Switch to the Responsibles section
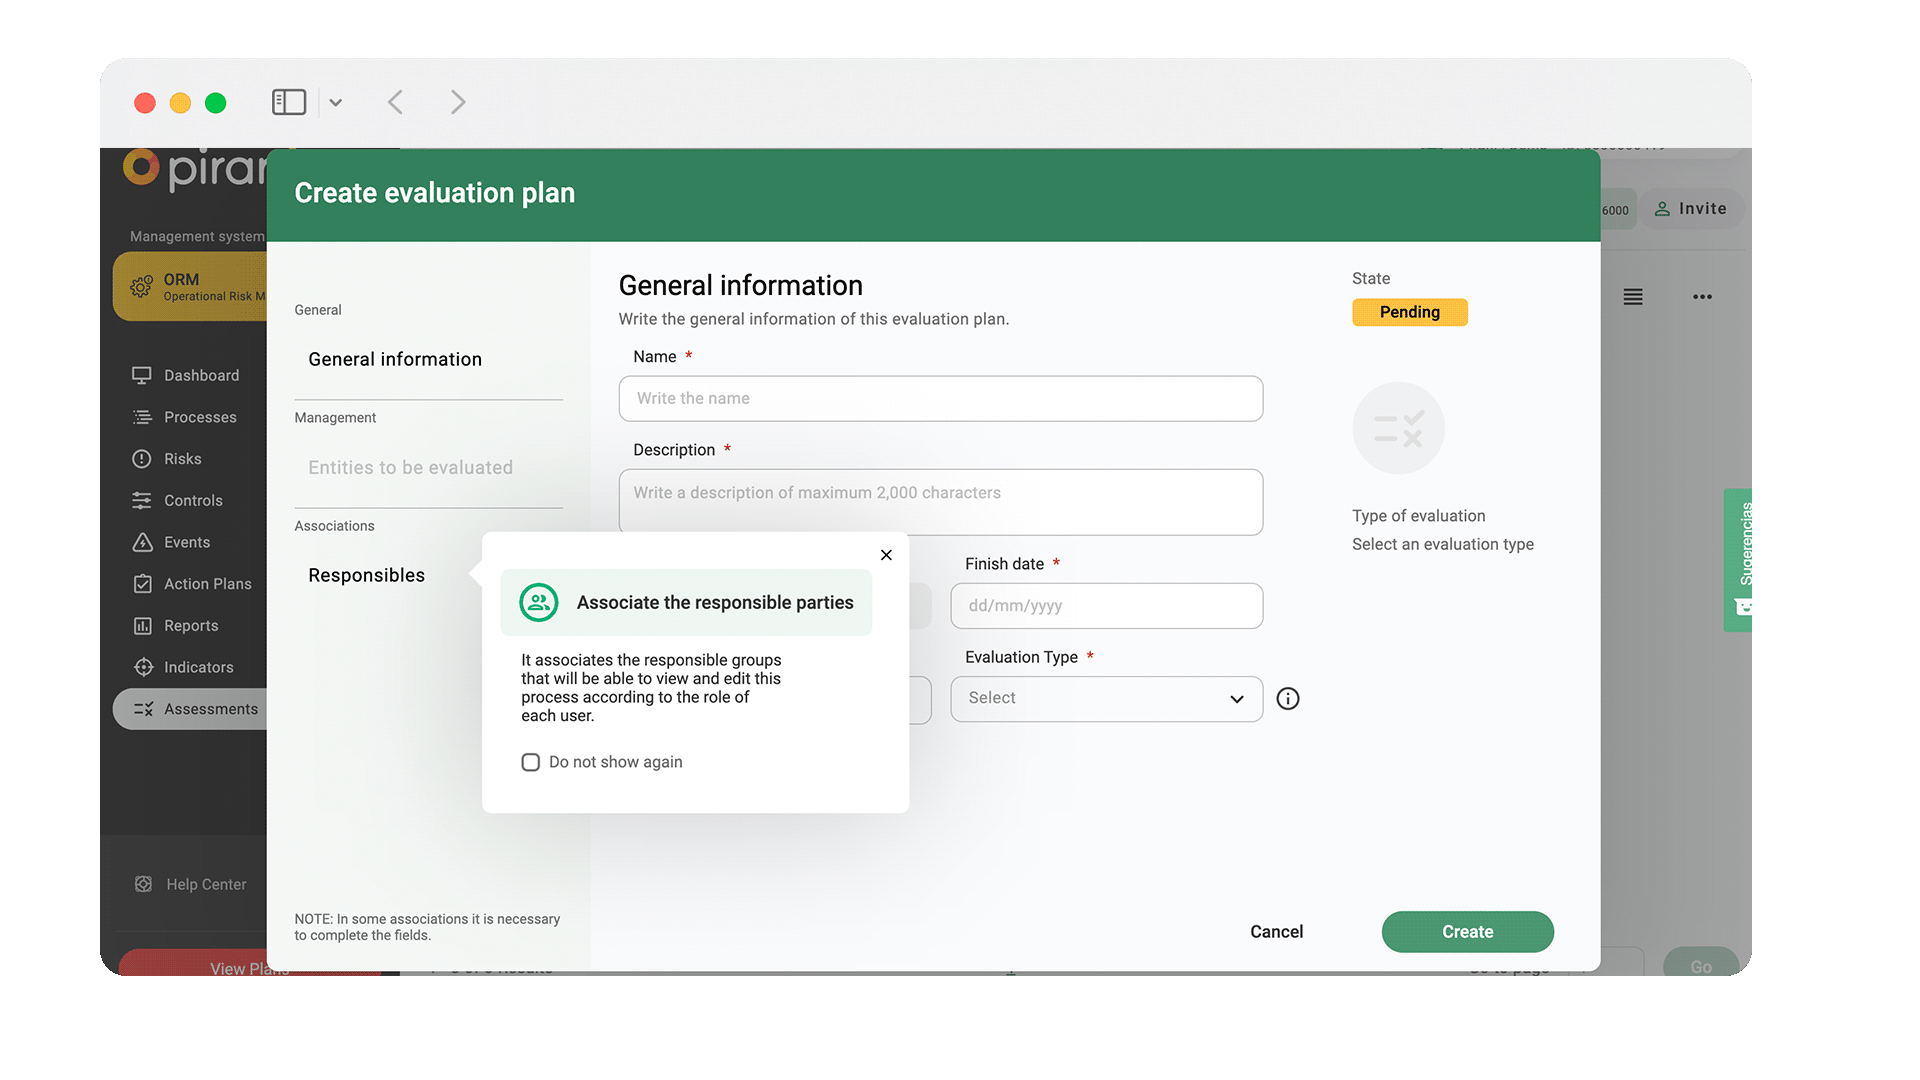Screen dimensions: 1920x1080 click(x=366, y=575)
